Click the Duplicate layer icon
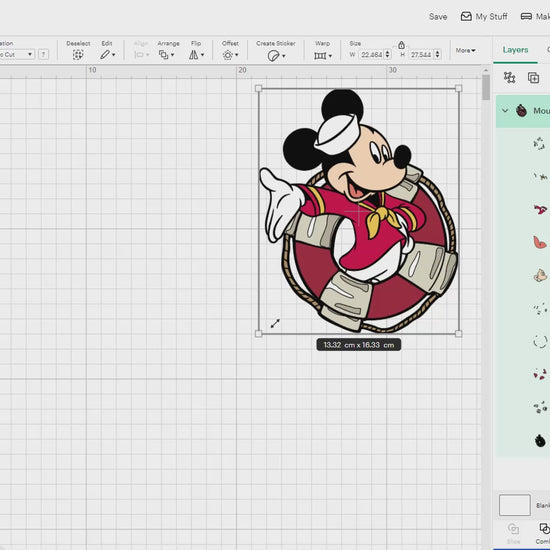Viewport: 550px width, 550px height. pos(533,78)
